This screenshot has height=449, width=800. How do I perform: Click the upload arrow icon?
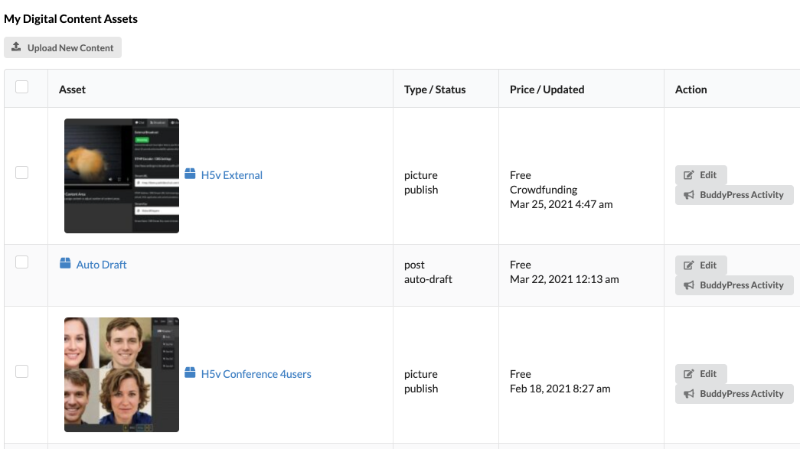click(16, 47)
